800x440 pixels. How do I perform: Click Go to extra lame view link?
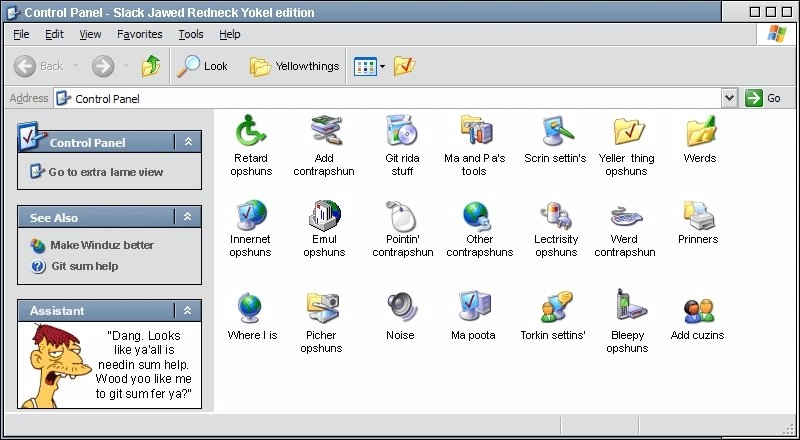(105, 172)
